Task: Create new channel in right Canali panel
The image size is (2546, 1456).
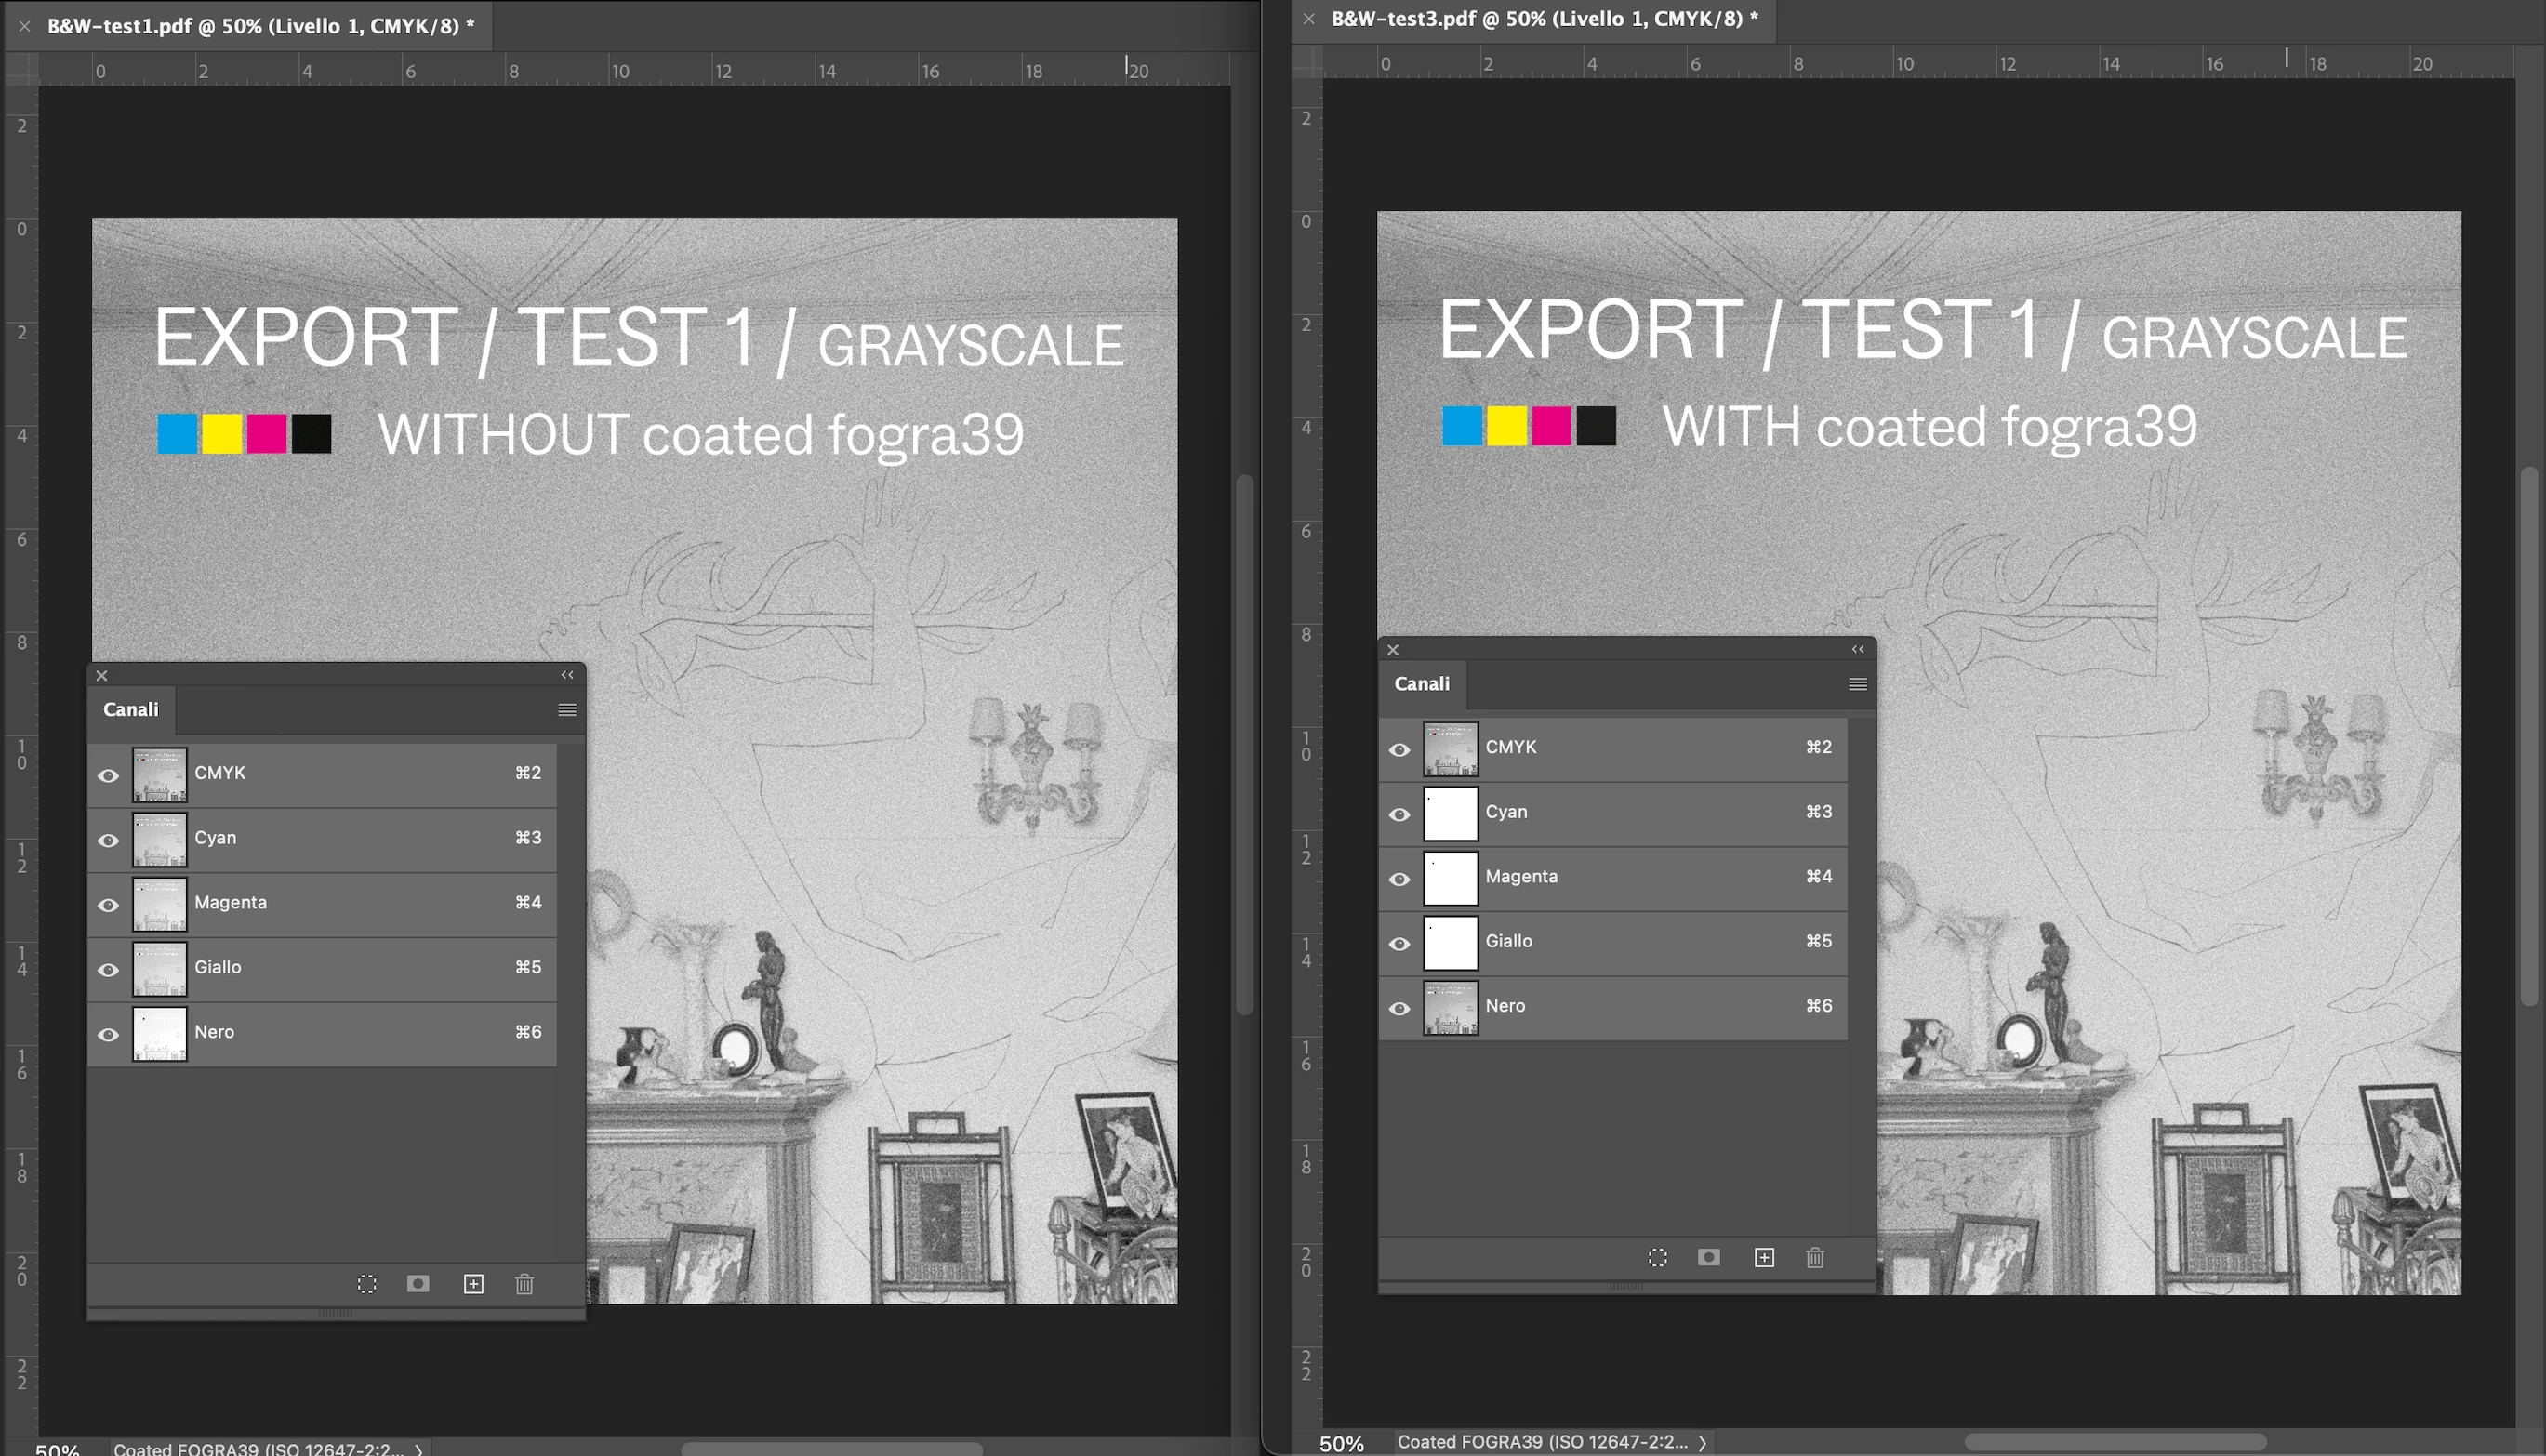Action: click(x=1764, y=1257)
